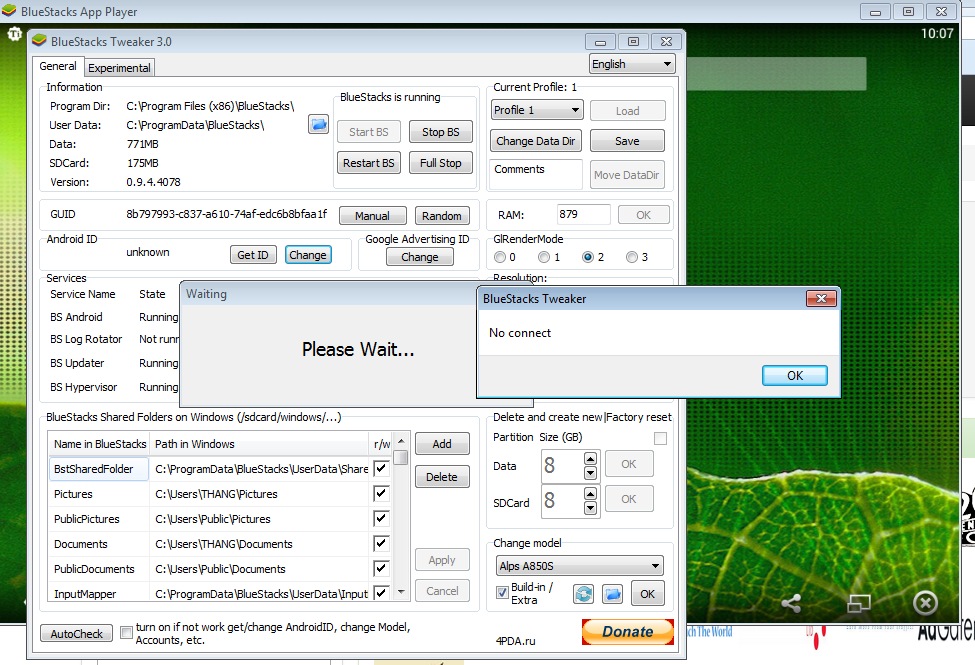Click the BlueStacks Tweaker title logo icon
Viewport: 975px width, 665px height.
pos(39,41)
